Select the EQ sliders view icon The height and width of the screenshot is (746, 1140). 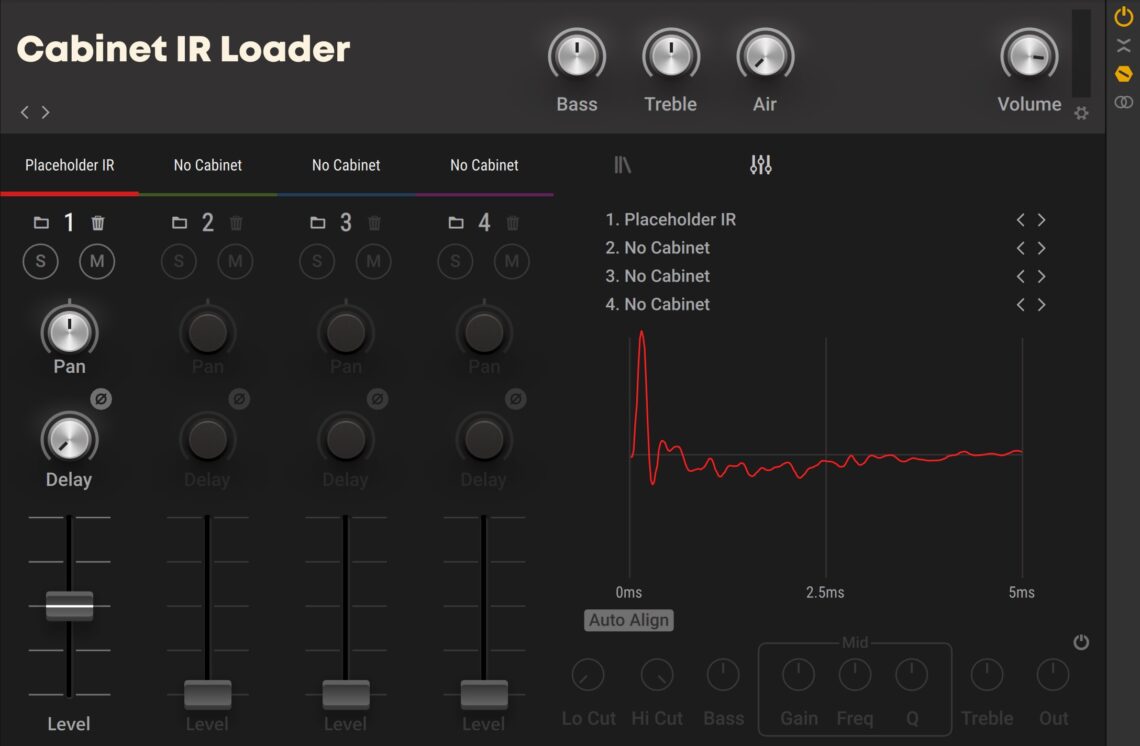pyautogui.click(x=760, y=165)
